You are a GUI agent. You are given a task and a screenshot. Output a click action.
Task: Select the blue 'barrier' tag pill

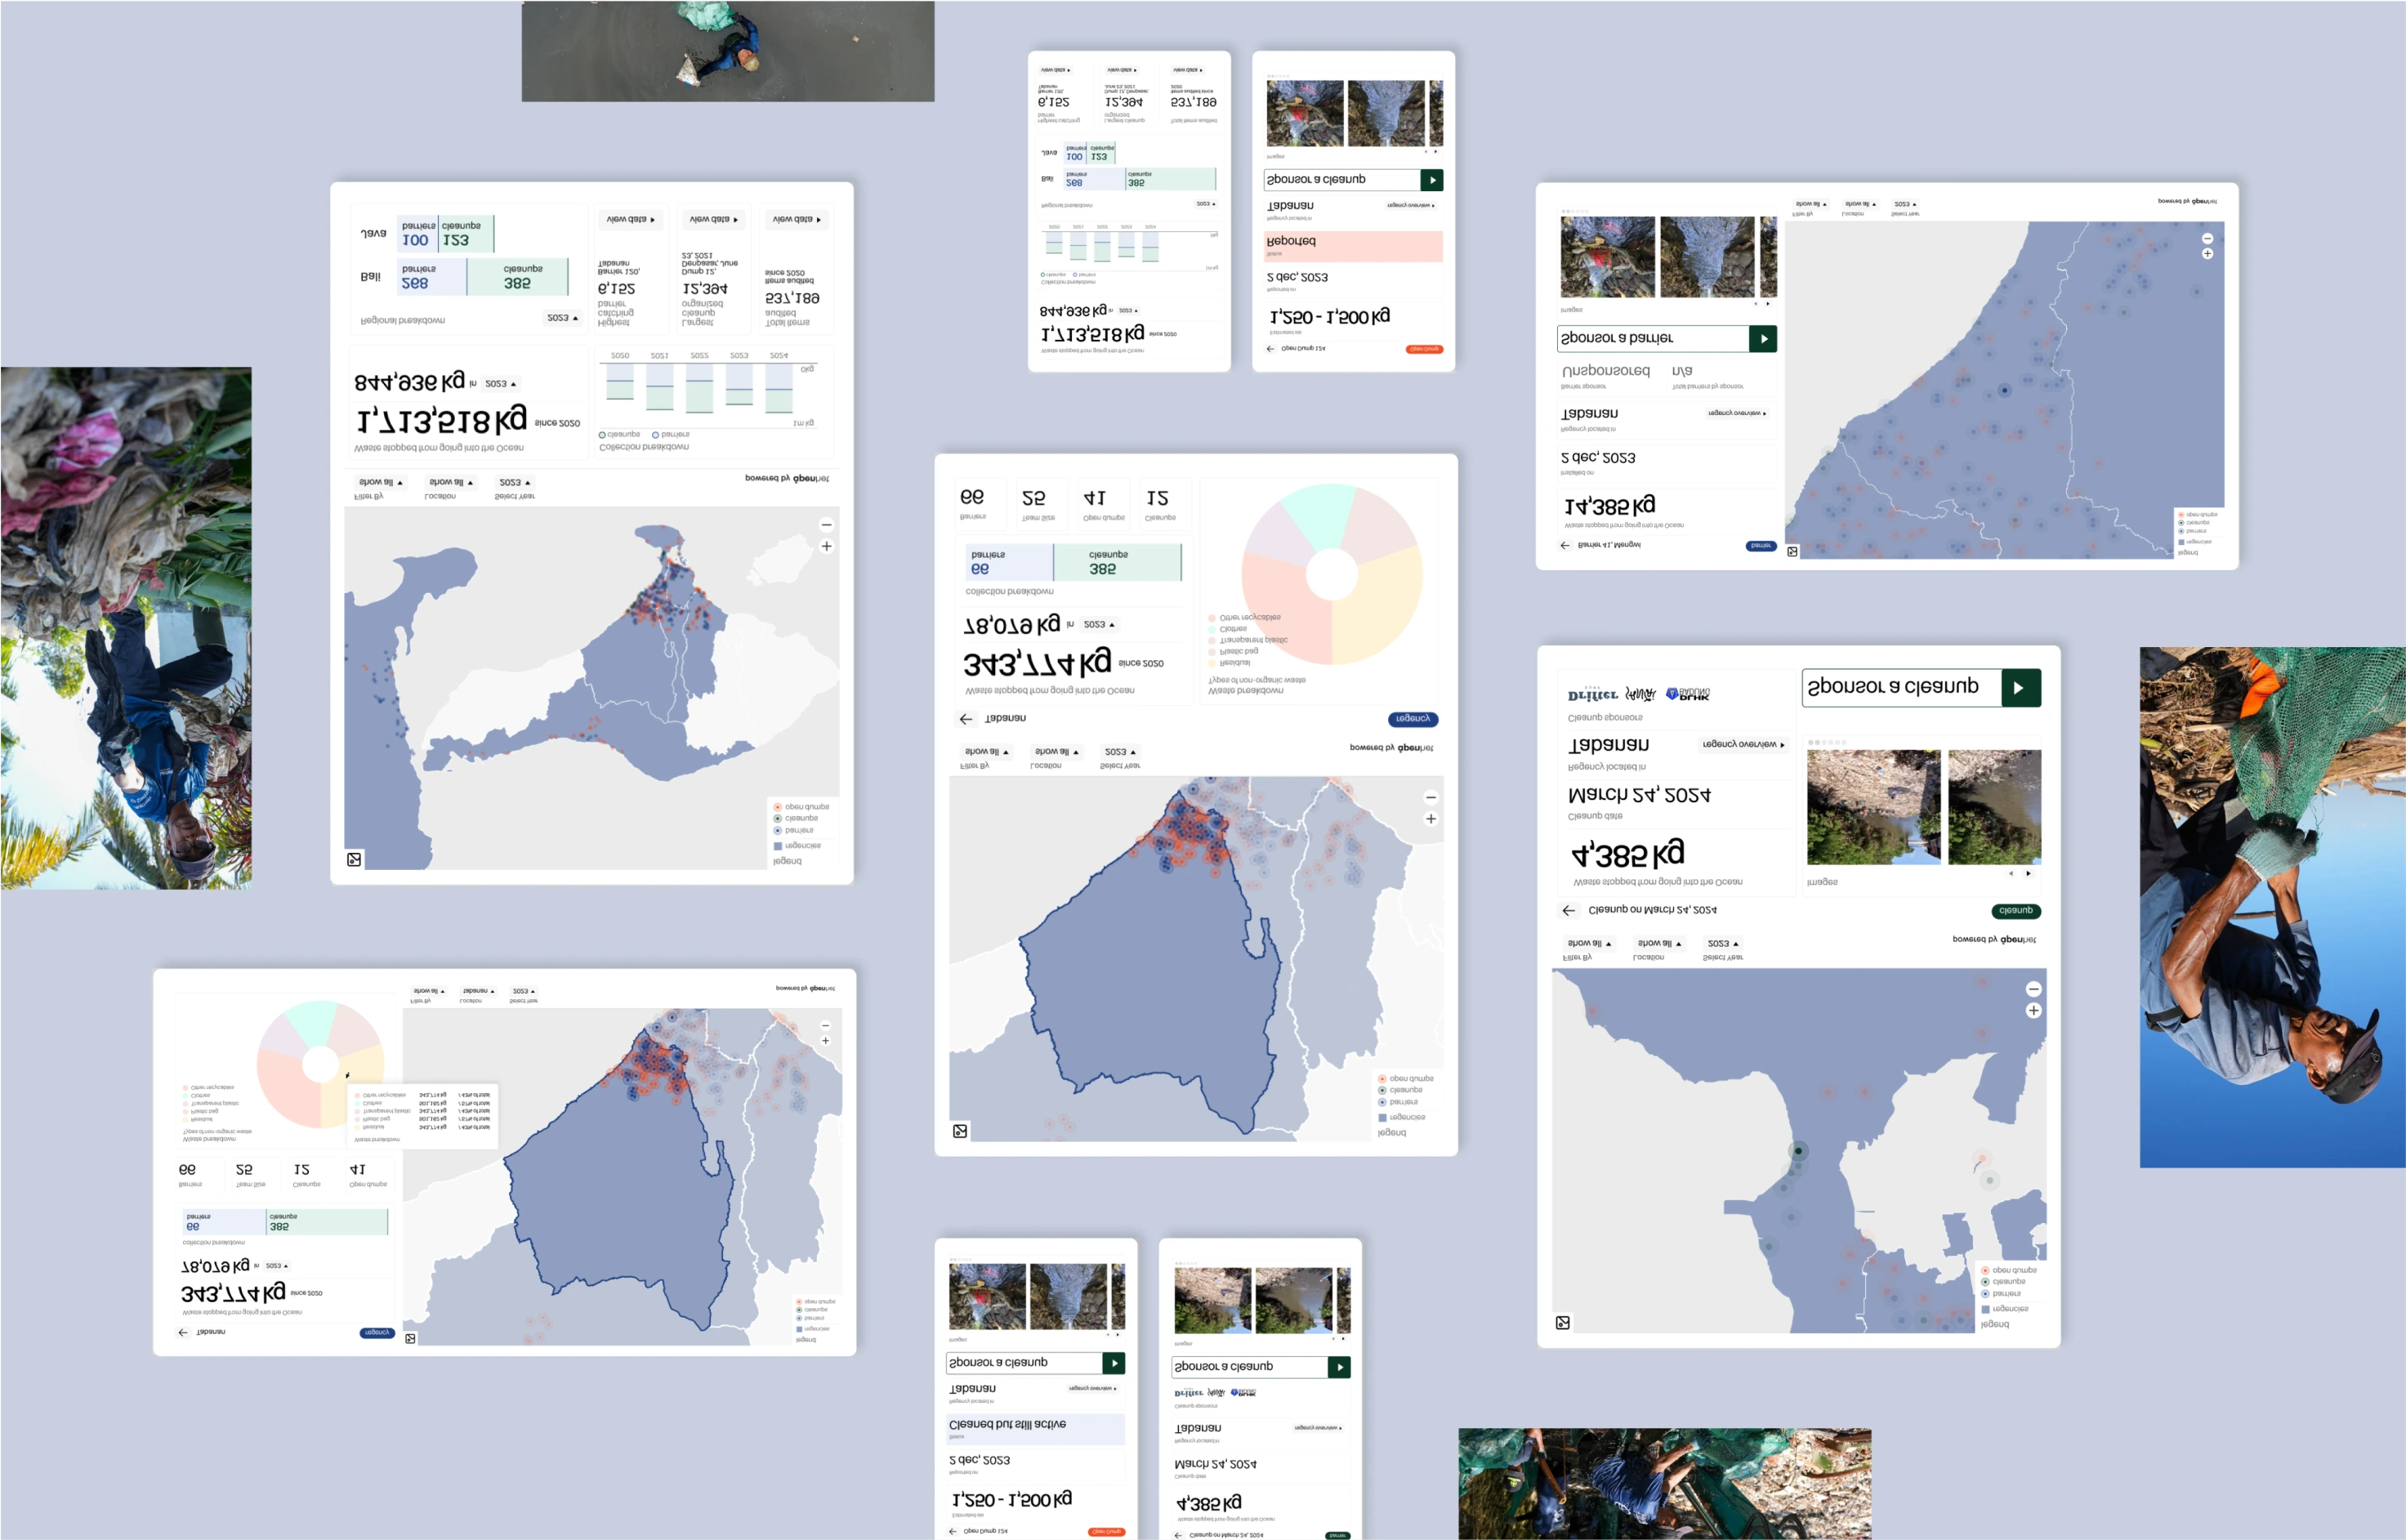1760,545
